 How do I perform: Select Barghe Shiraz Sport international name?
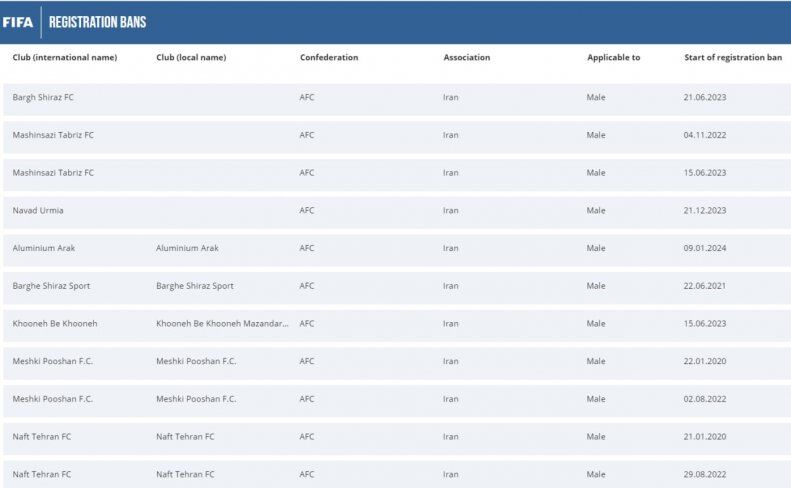(x=51, y=286)
